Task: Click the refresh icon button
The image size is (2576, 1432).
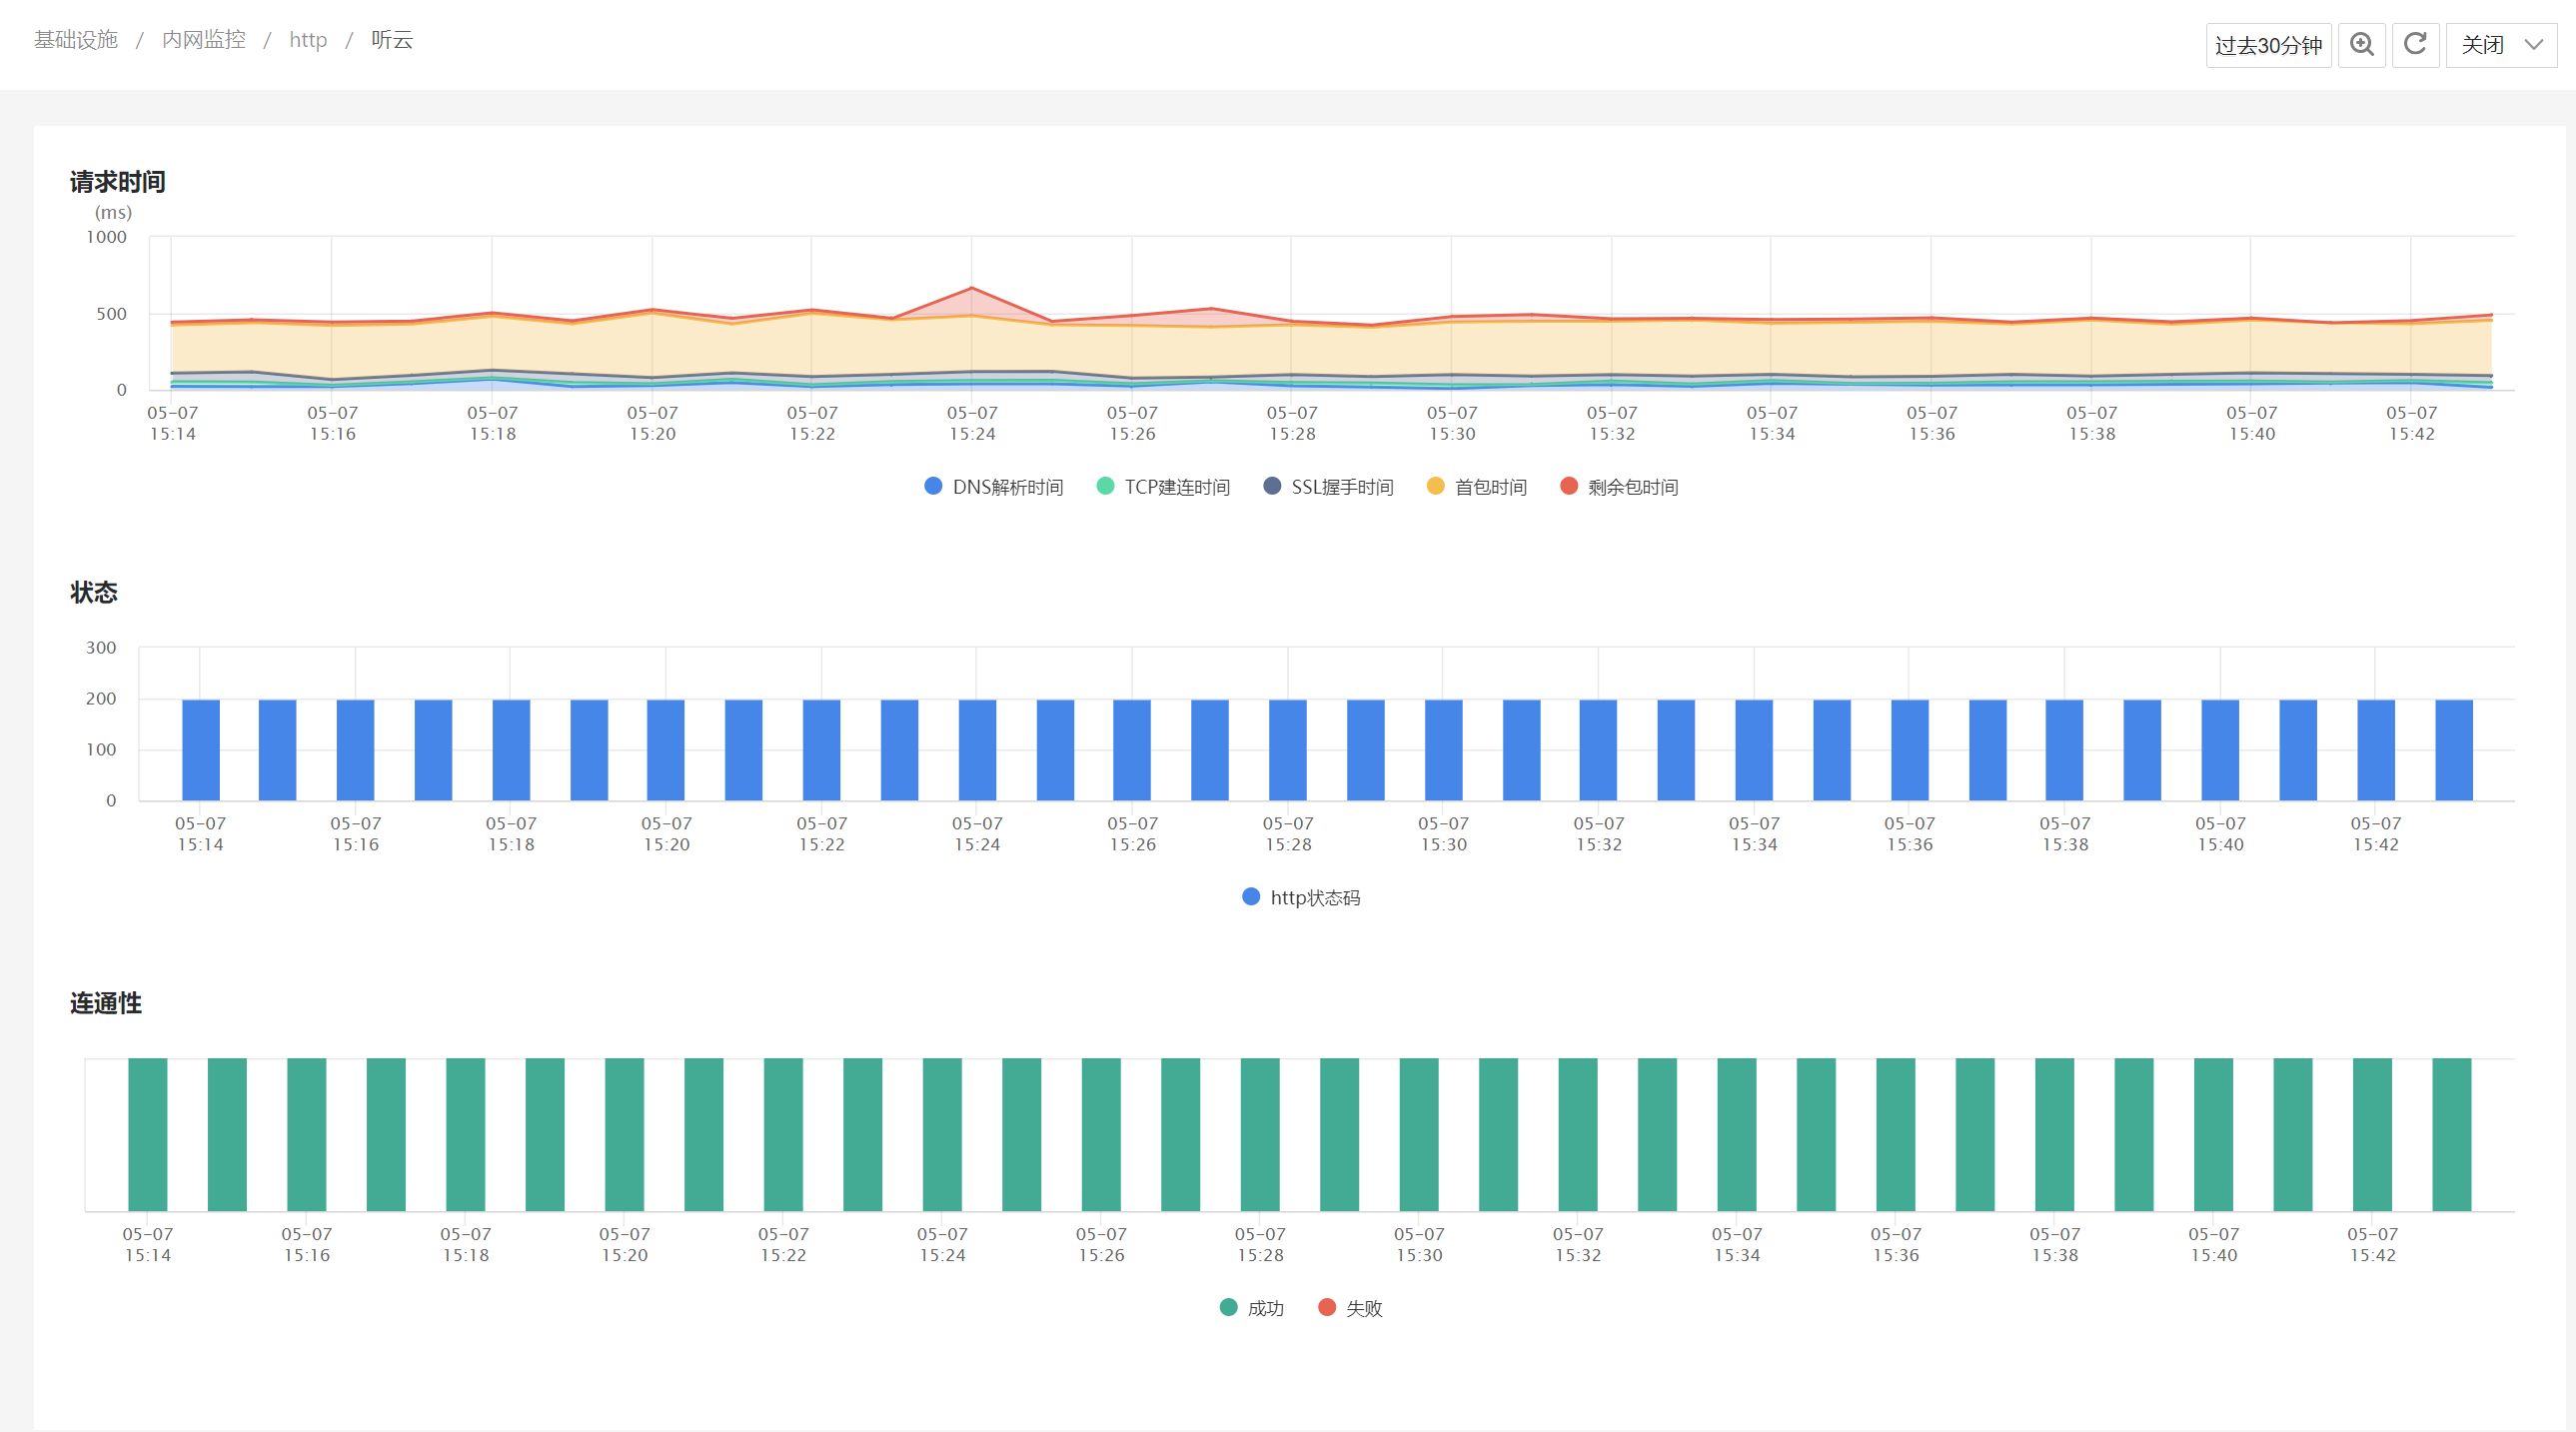Action: [2415, 45]
